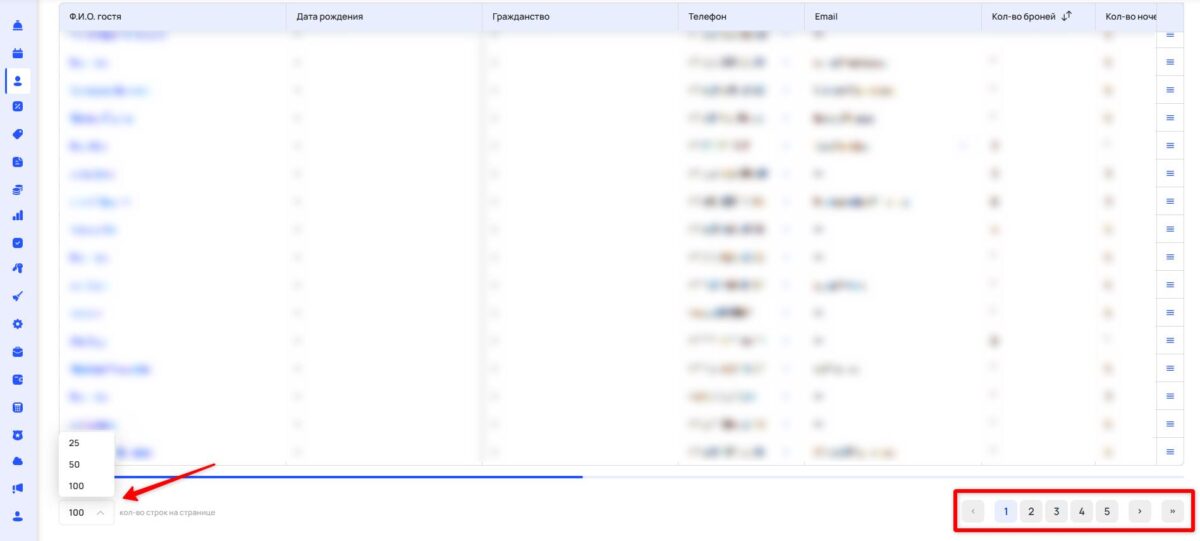
Task: Jump to last page double-arrow button
Action: 1171,511
